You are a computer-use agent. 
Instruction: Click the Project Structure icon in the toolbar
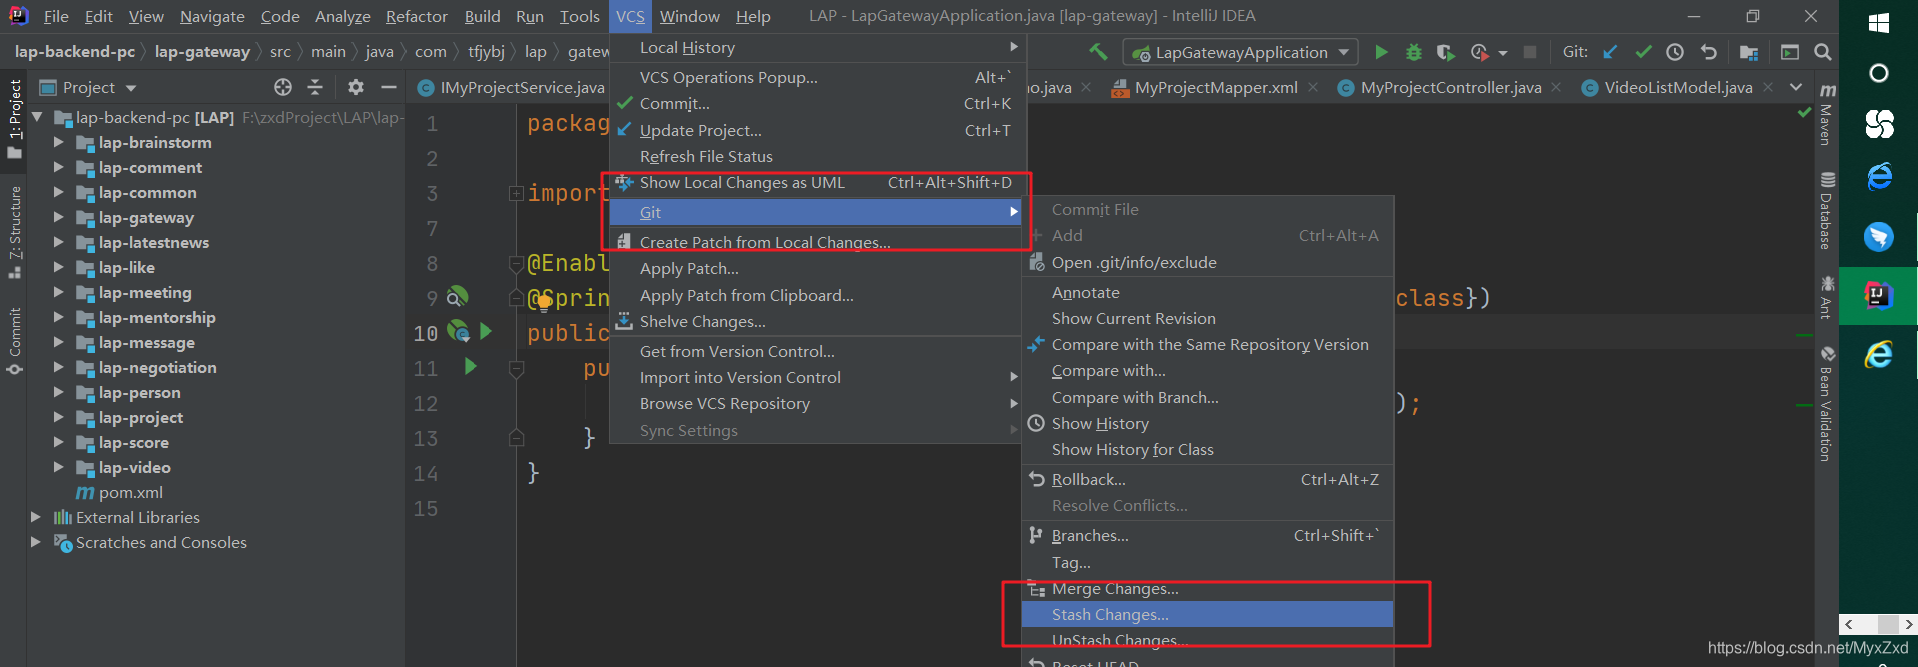1749,52
